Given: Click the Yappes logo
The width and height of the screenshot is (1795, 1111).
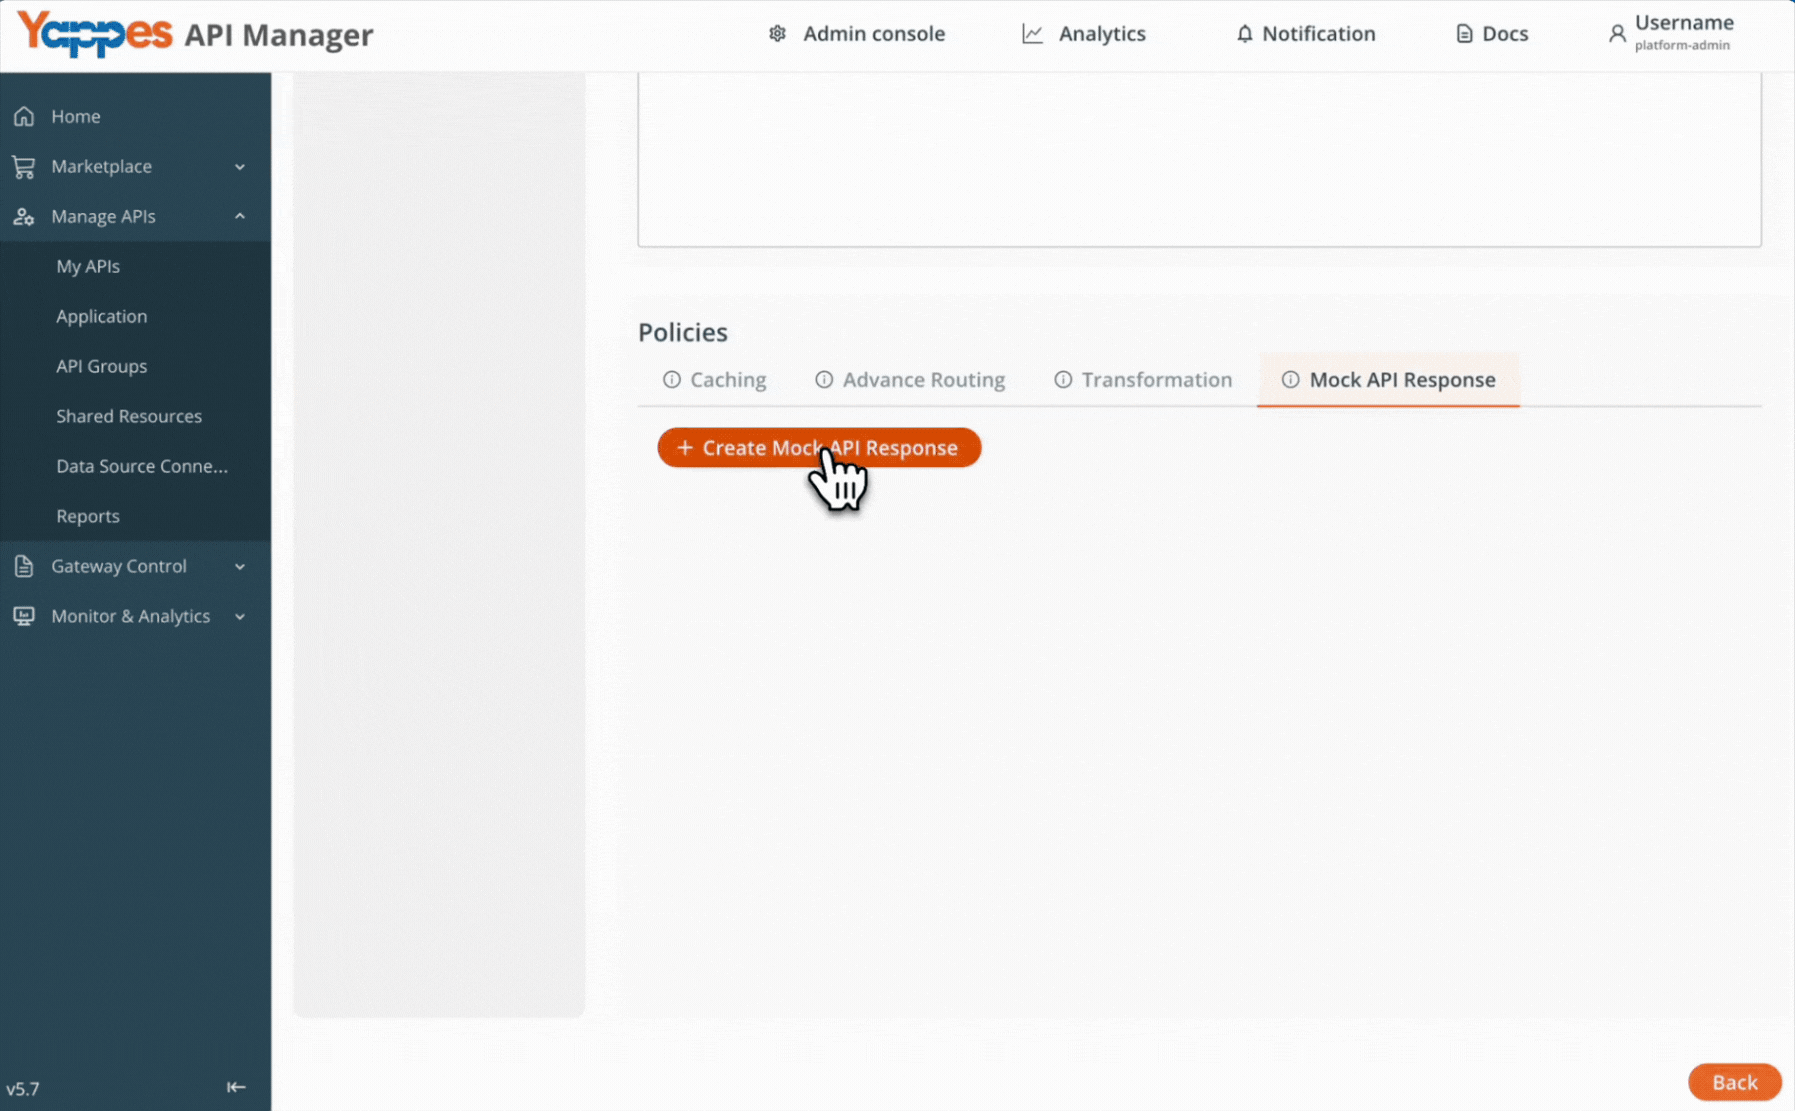Looking at the screenshot, I should tap(96, 33).
